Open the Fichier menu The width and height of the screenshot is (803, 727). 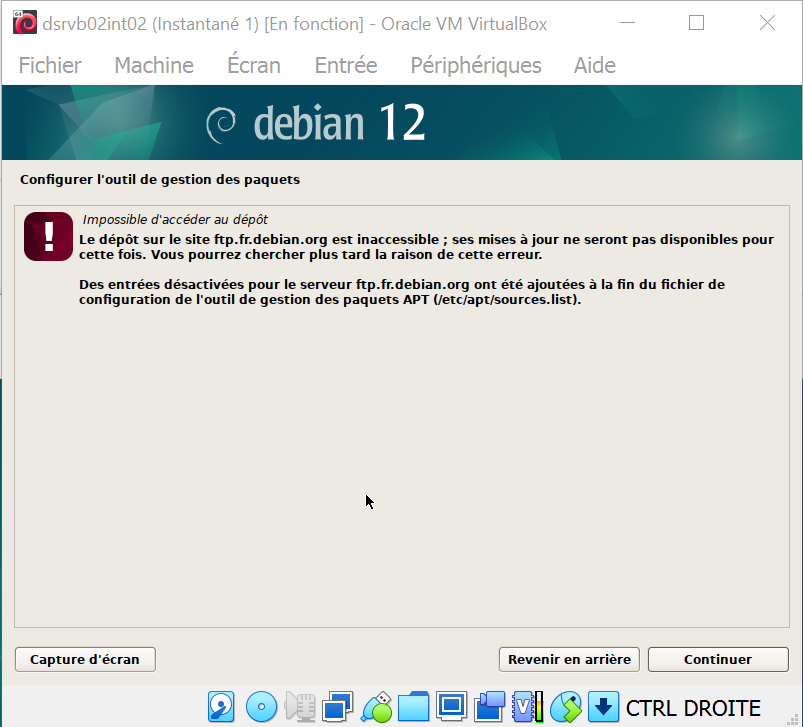(50, 65)
